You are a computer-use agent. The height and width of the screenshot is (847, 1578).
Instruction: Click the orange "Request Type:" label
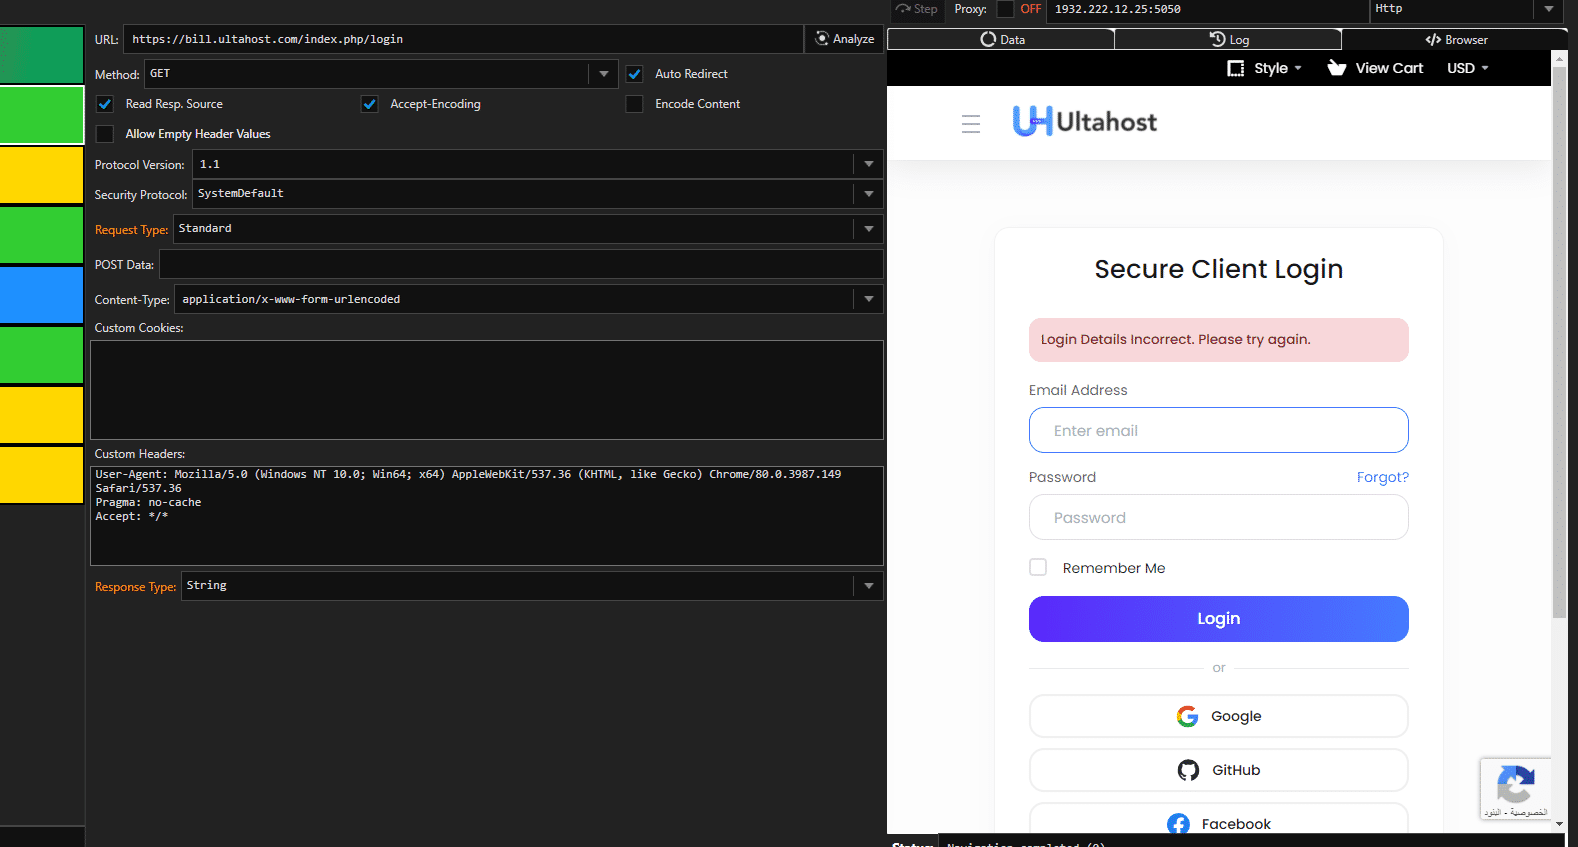(131, 230)
